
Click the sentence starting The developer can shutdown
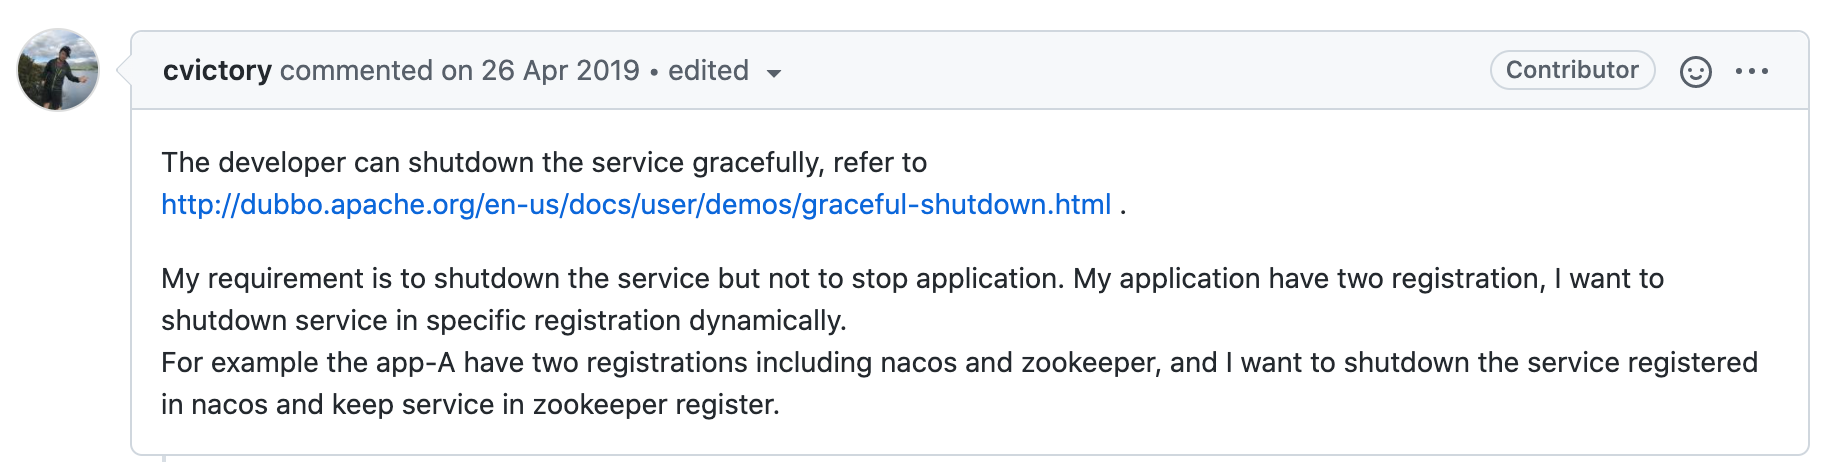(x=544, y=163)
